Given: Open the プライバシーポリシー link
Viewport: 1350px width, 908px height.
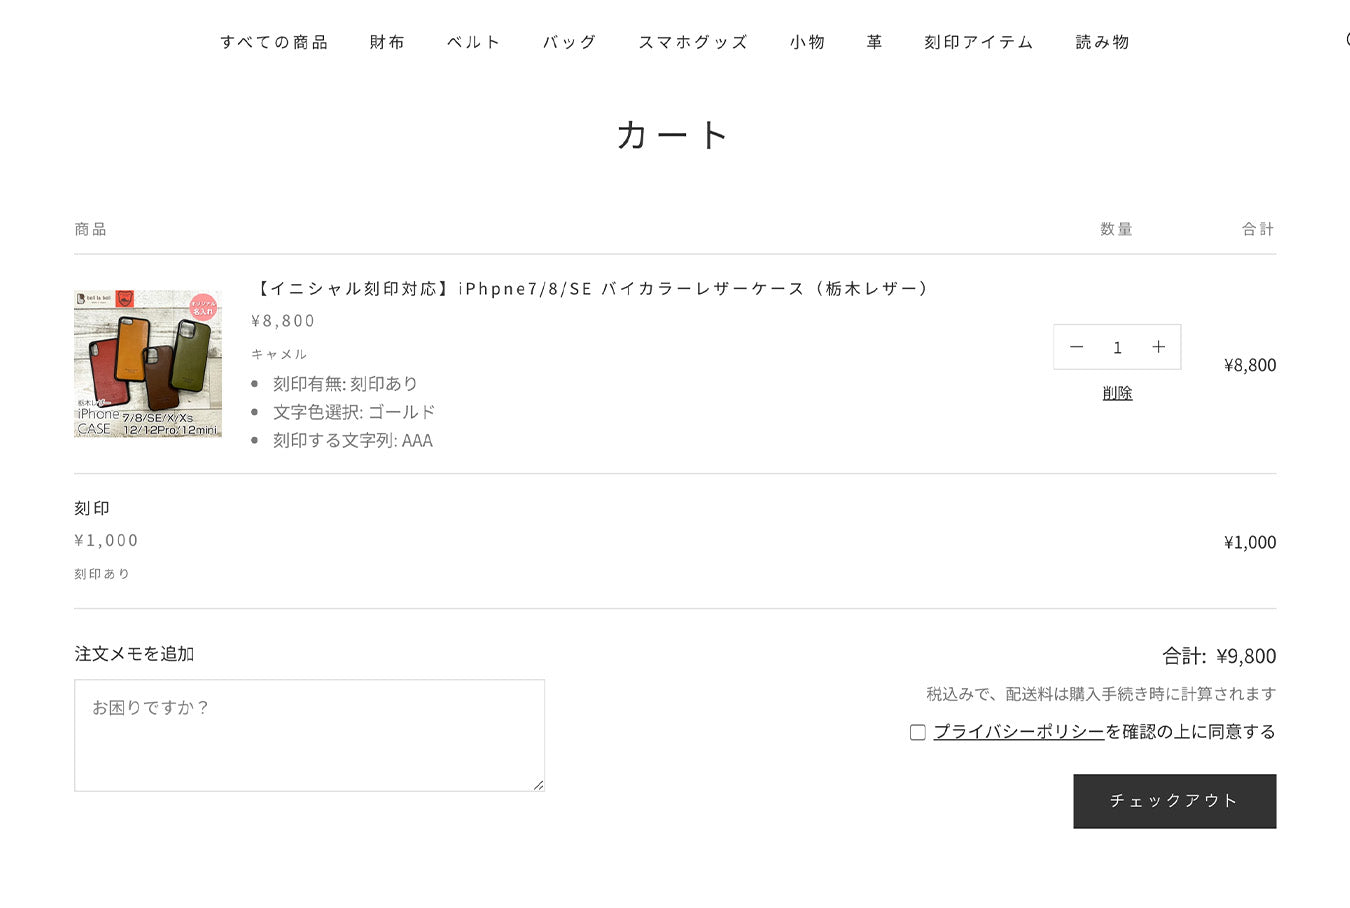Looking at the screenshot, I should pyautogui.click(x=1018, y=732).
